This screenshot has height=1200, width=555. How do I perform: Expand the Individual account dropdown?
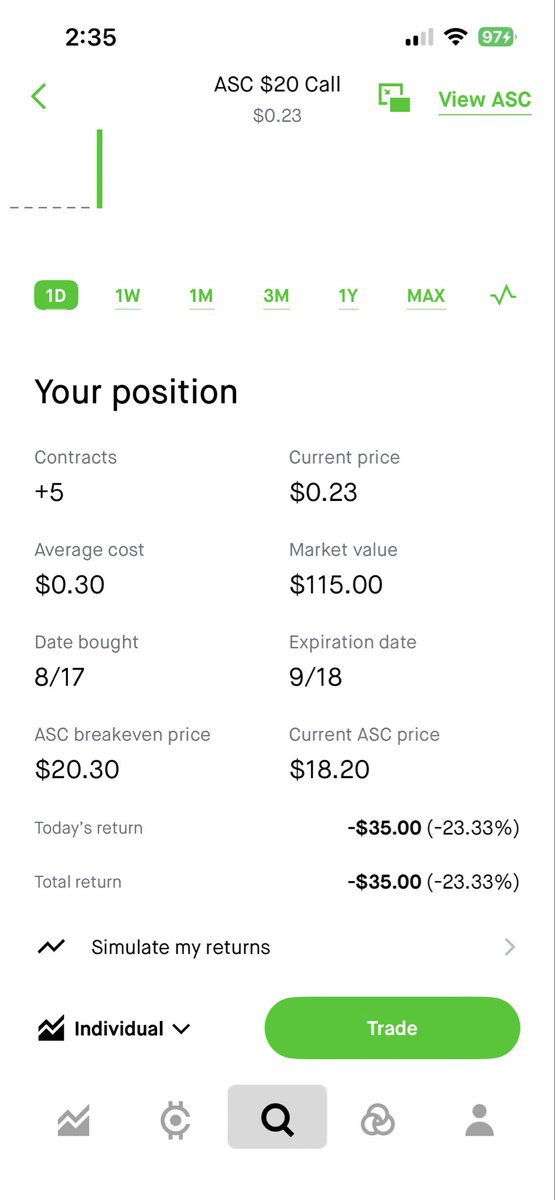[114, 1028]
